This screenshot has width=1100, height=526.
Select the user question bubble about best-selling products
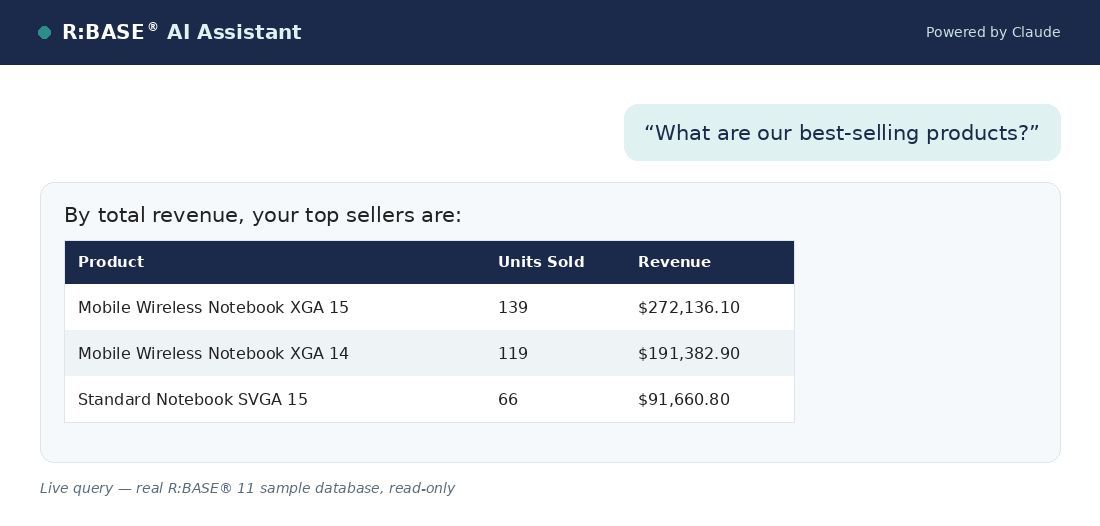click(842, 133)
